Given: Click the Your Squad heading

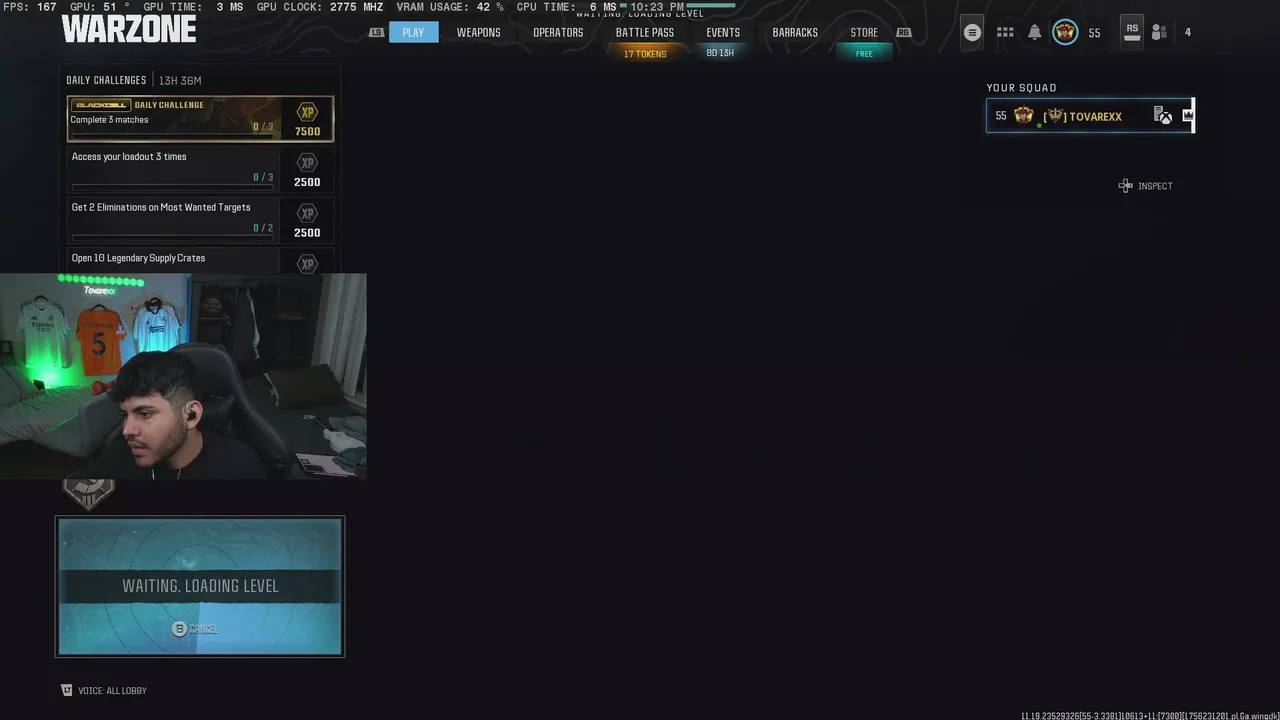Looking at the screenshot, I should click(x=1021, y=88).
